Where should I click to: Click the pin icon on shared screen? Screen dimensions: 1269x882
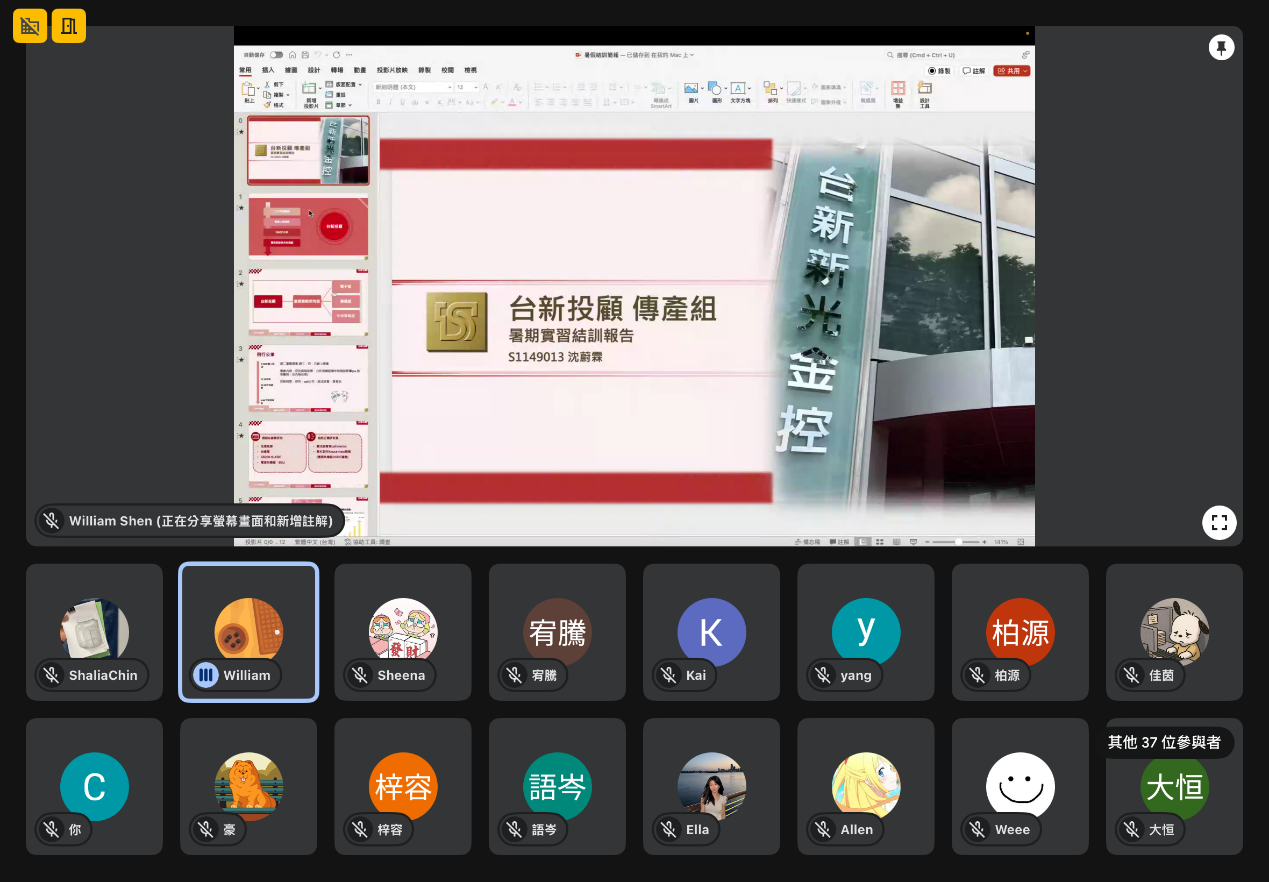coord(1220,47)
